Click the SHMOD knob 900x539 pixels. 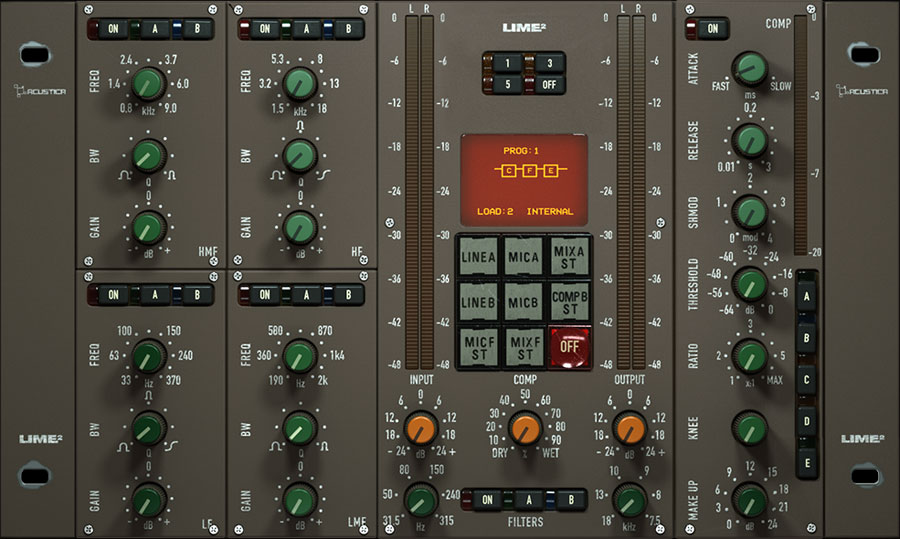750,212
